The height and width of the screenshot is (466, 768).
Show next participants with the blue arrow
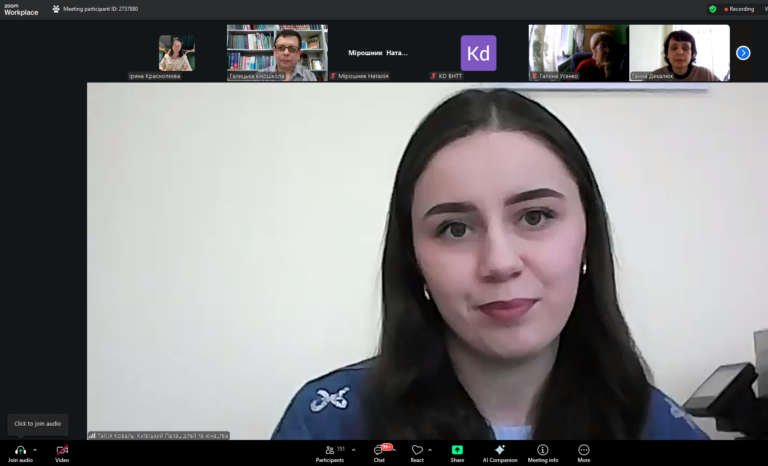point(743,53)
